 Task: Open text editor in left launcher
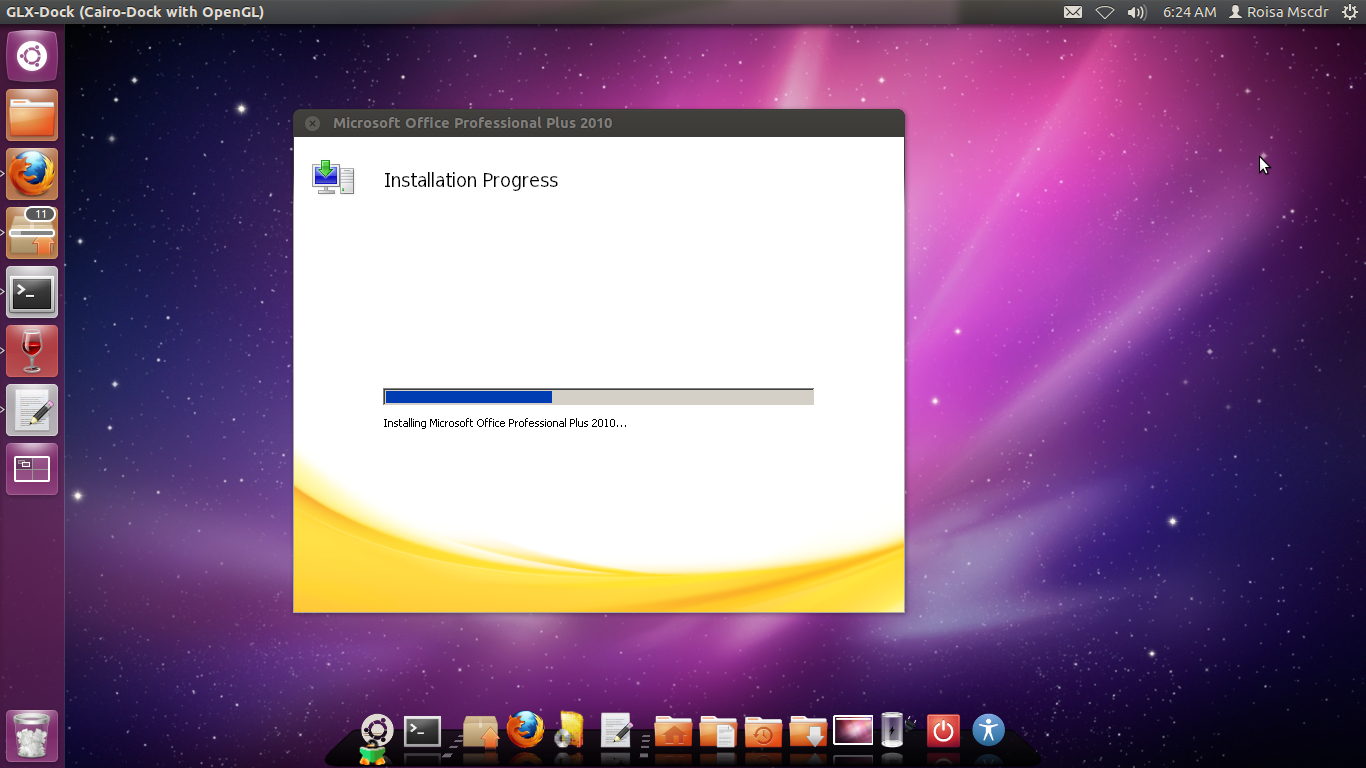(x=32, y=410)
